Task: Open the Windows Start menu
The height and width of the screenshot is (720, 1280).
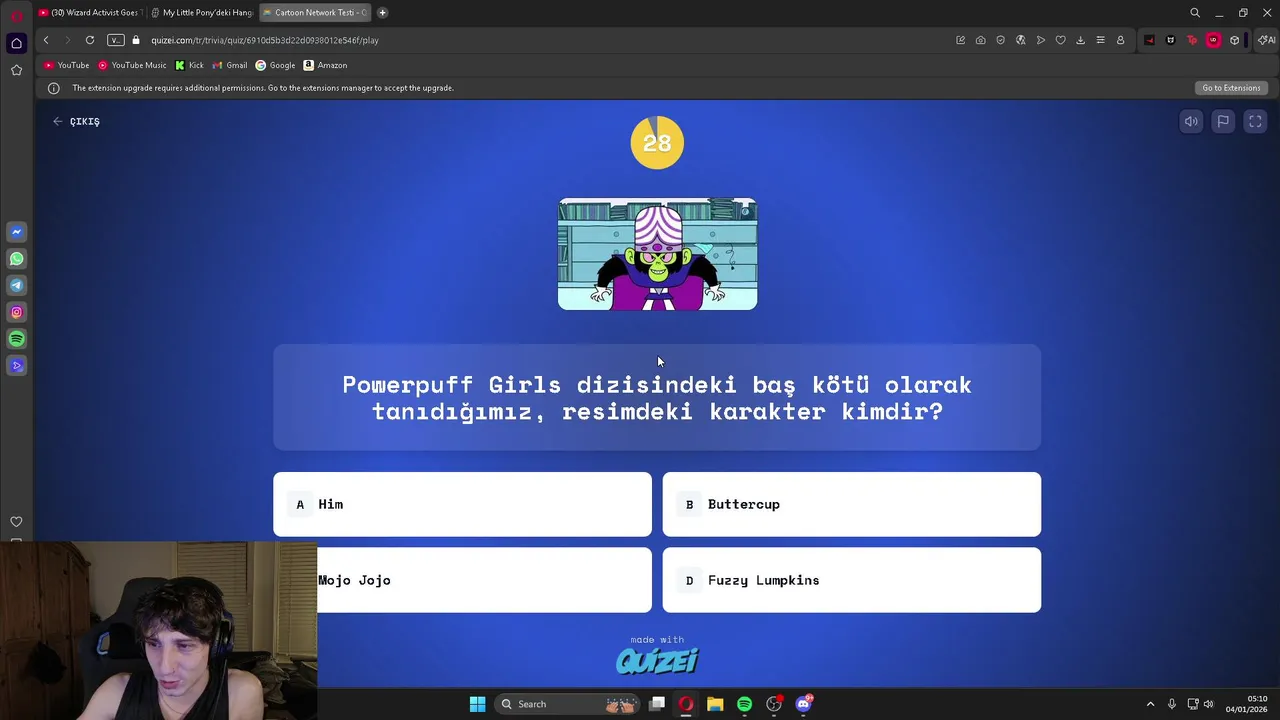Action: 477,704
